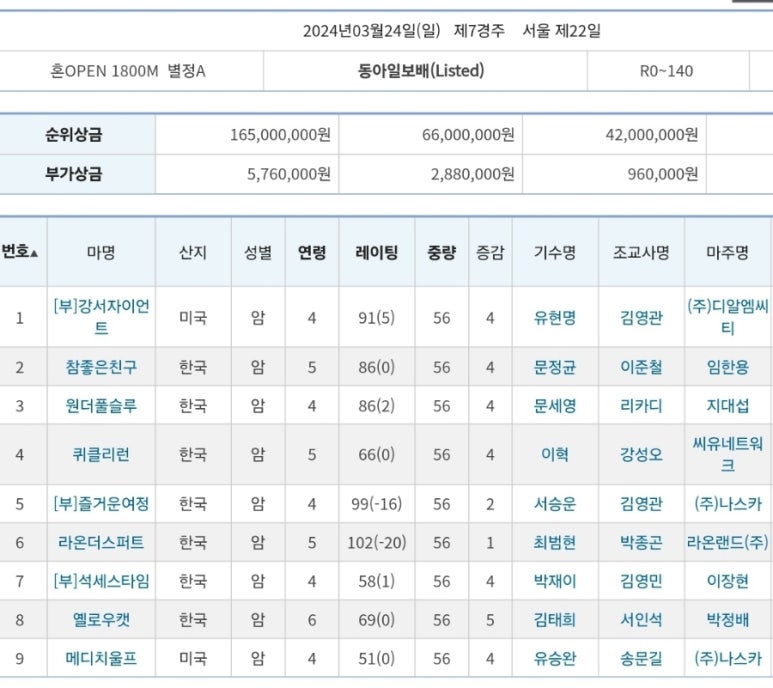The width and height of the screenshot is (773, 688).
Task: Open jockey 문정균 profile
Action: (555, 367)
